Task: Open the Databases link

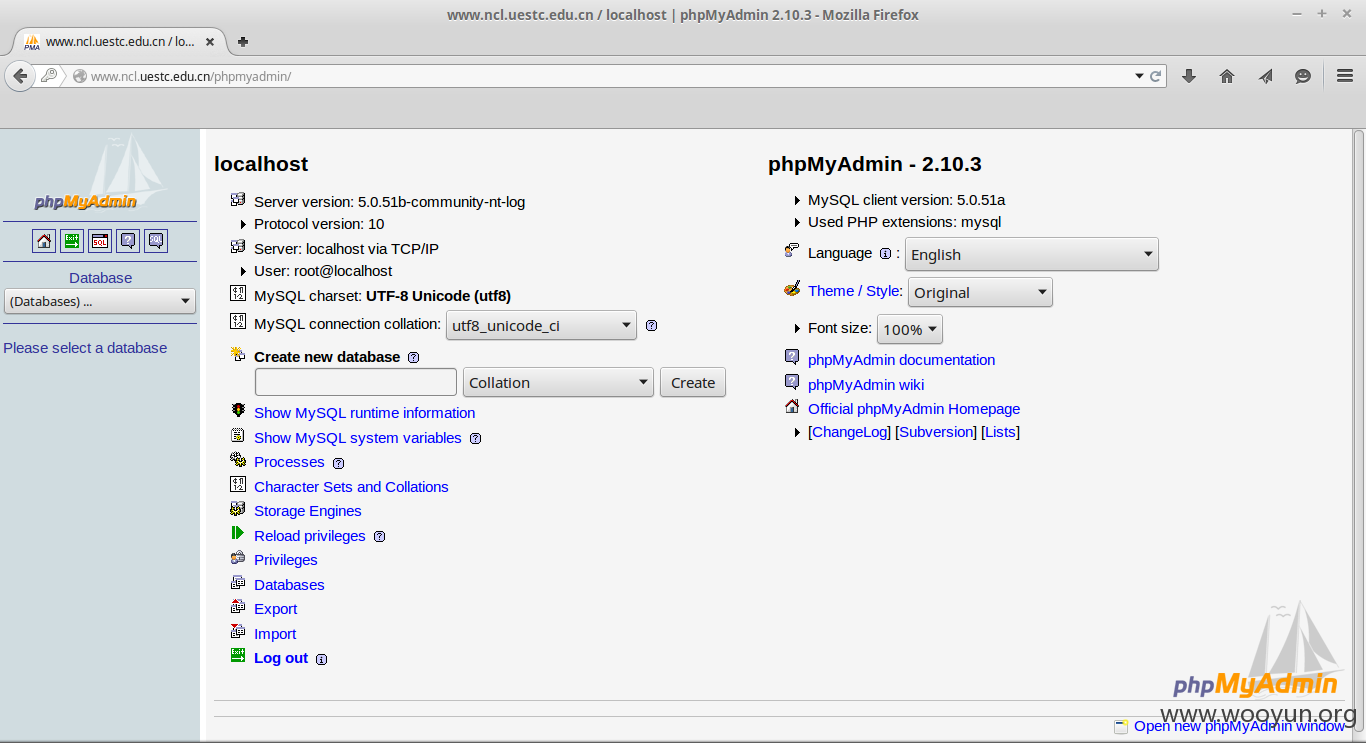Action: tap(289, 585)
